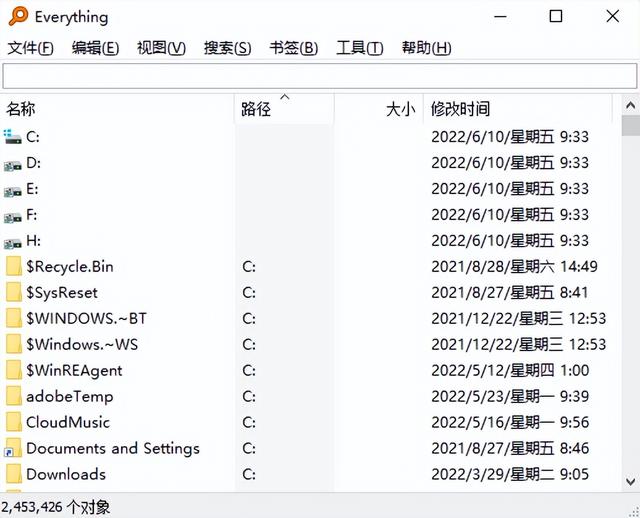Click the H: drive name text

click(33, 241)
